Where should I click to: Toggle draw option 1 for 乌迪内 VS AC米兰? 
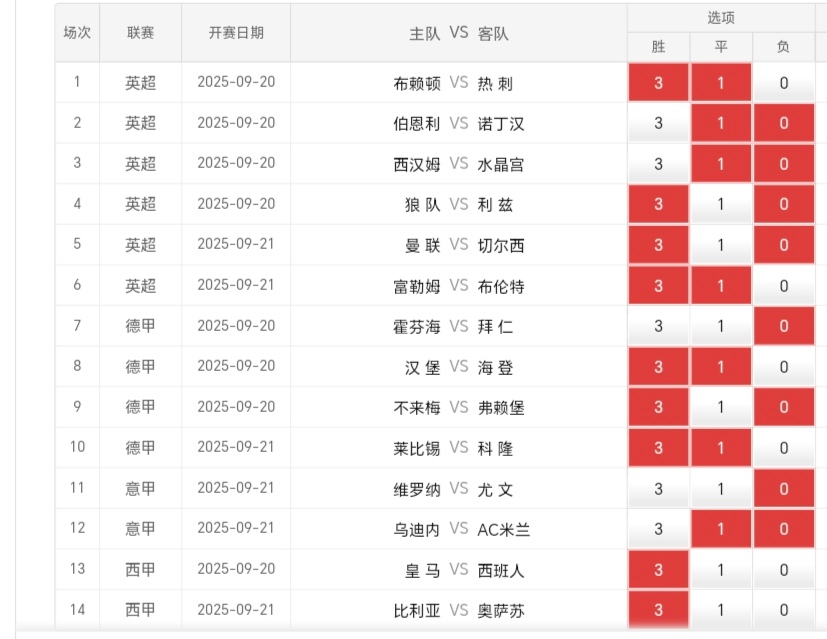(x=721, y=529)
